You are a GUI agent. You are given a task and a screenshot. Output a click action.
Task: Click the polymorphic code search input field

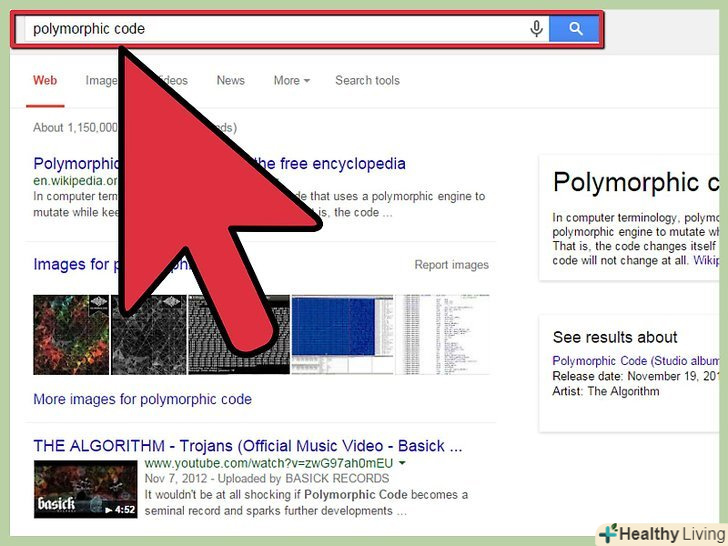point(274,29)
